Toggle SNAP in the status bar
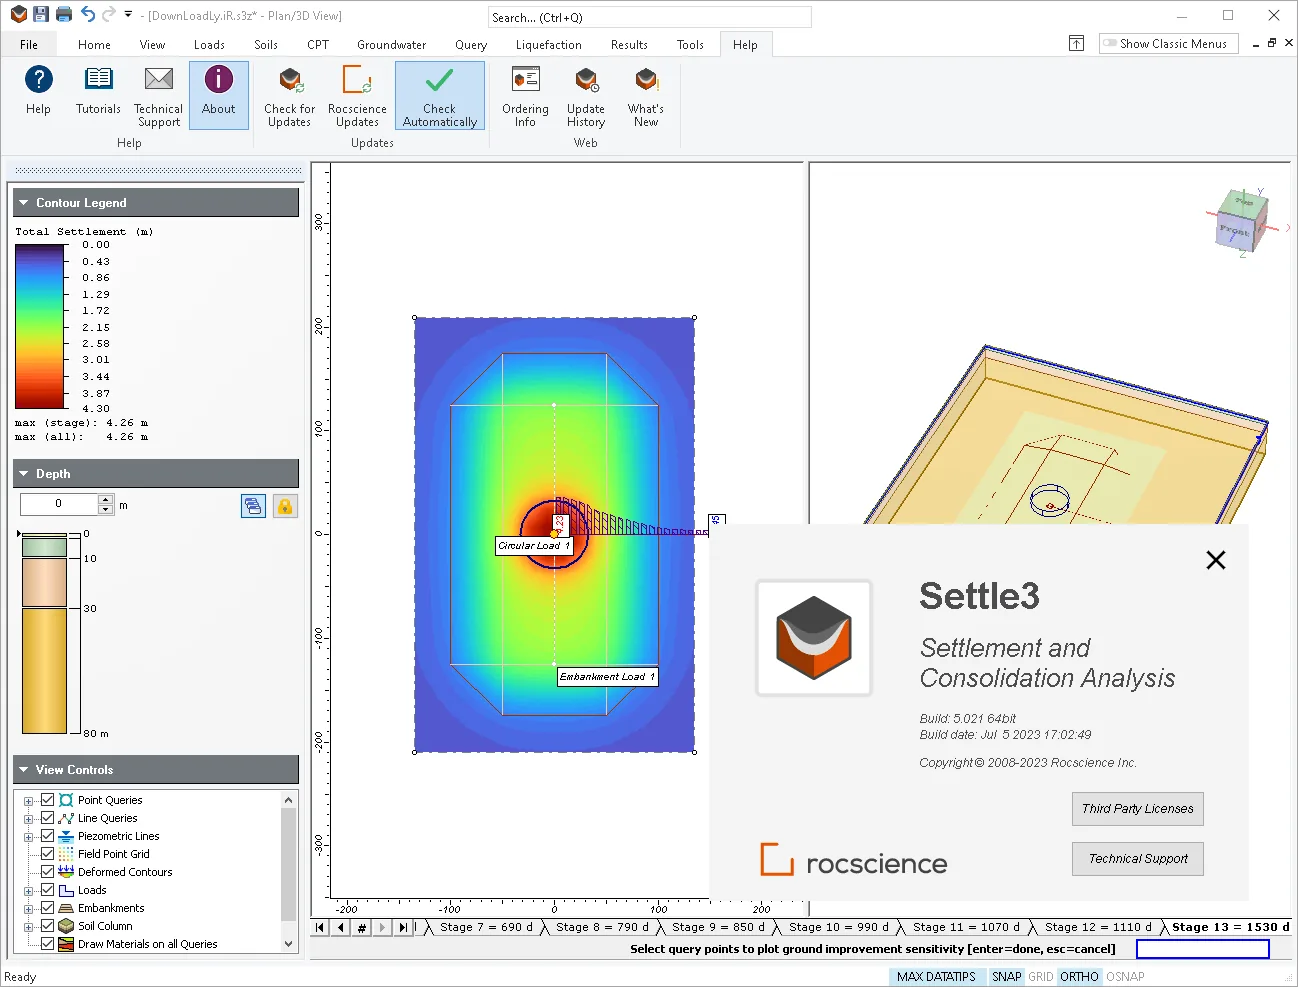 (1006, 977)
